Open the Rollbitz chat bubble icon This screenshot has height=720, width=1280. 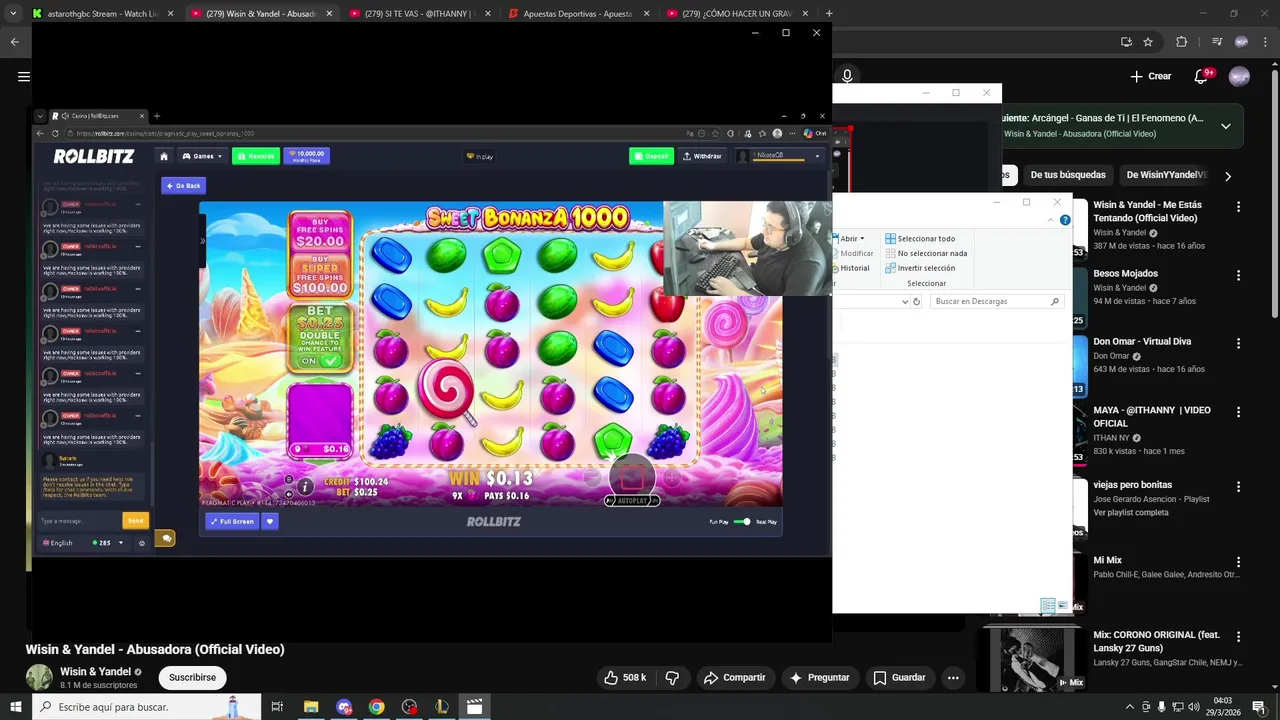[x=166, y=539]
